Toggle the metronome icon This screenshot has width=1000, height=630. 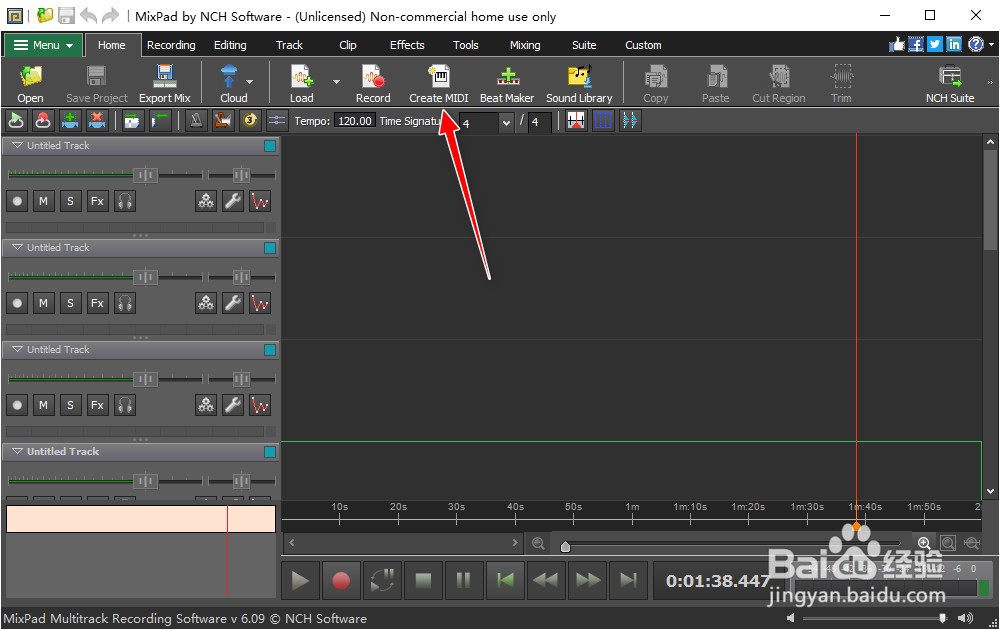tap(196, 120)
